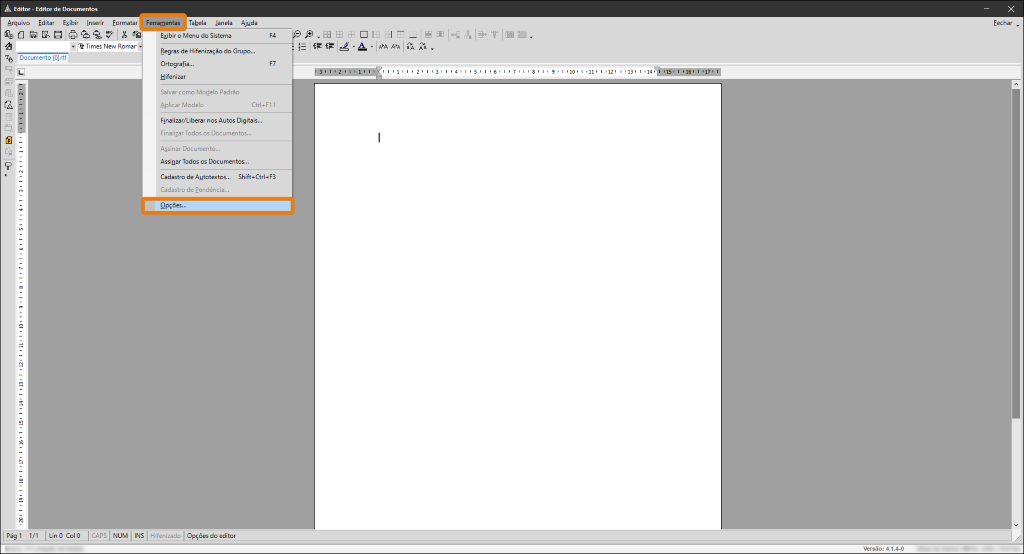
Task: Click the Ferramentas menu header
Action: (163, 23)
